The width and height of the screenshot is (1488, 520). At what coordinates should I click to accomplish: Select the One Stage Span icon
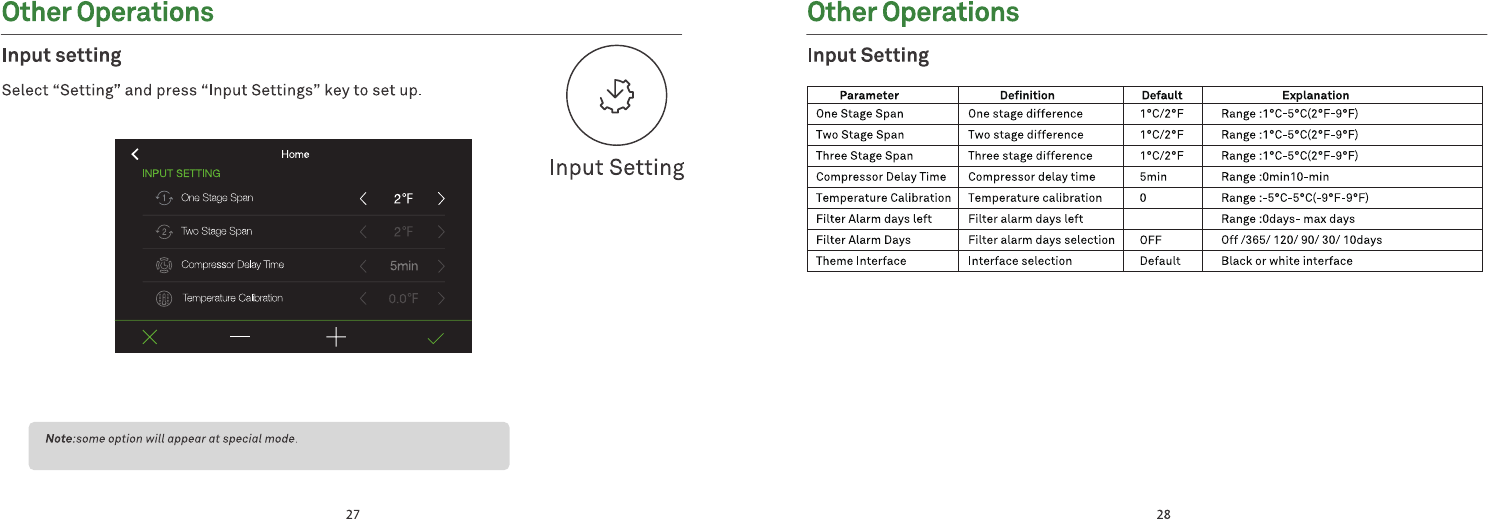(x=163, y=198)
